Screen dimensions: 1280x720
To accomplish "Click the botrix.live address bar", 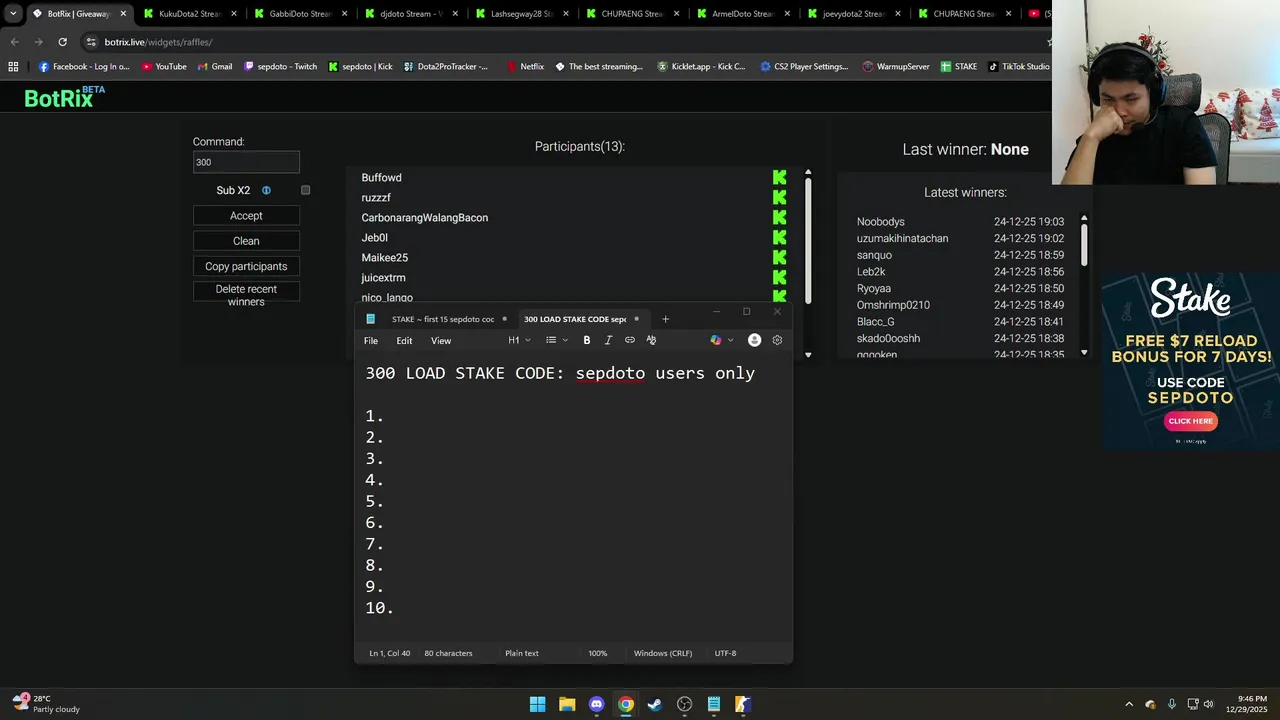I will pyautogui.click(x=560, y=42).
